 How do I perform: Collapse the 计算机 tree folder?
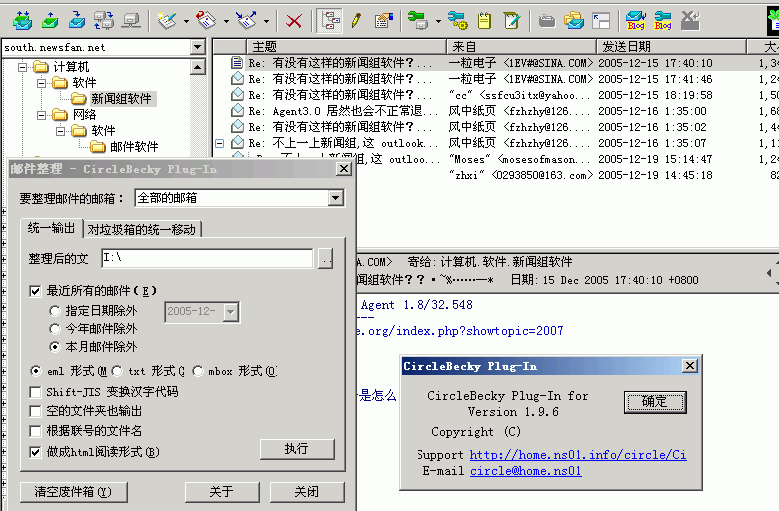click(x=22, y=67)
